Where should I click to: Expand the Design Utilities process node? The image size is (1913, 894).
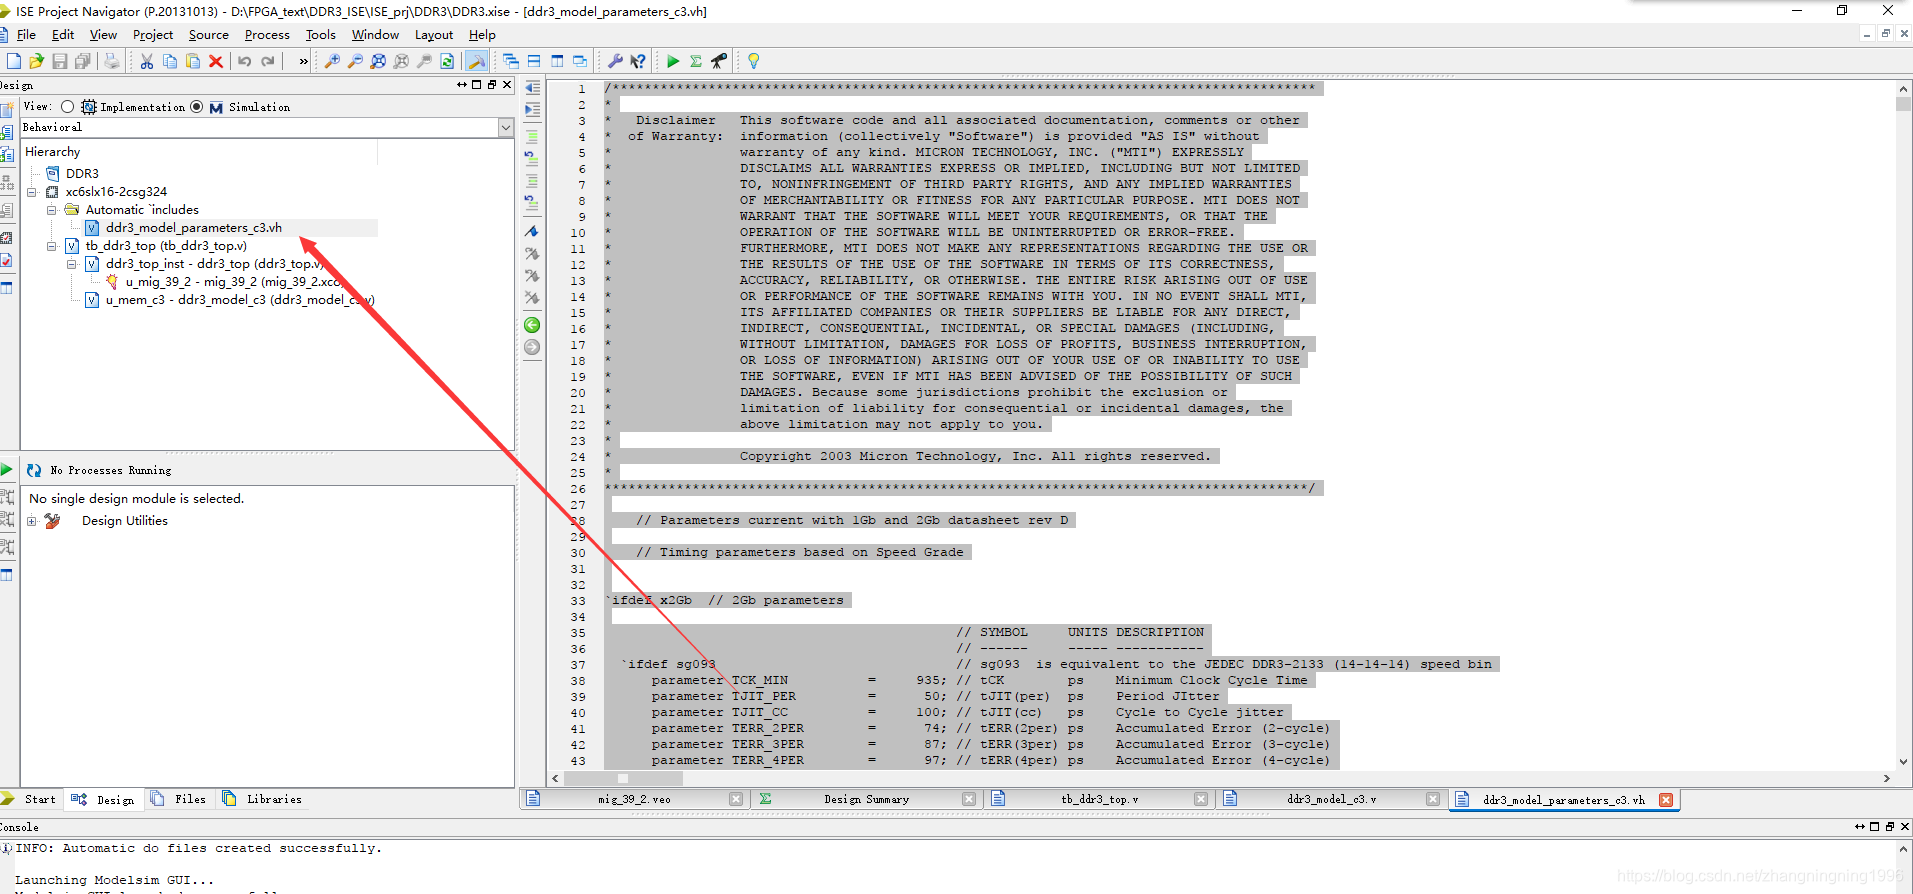click(32, 521)
